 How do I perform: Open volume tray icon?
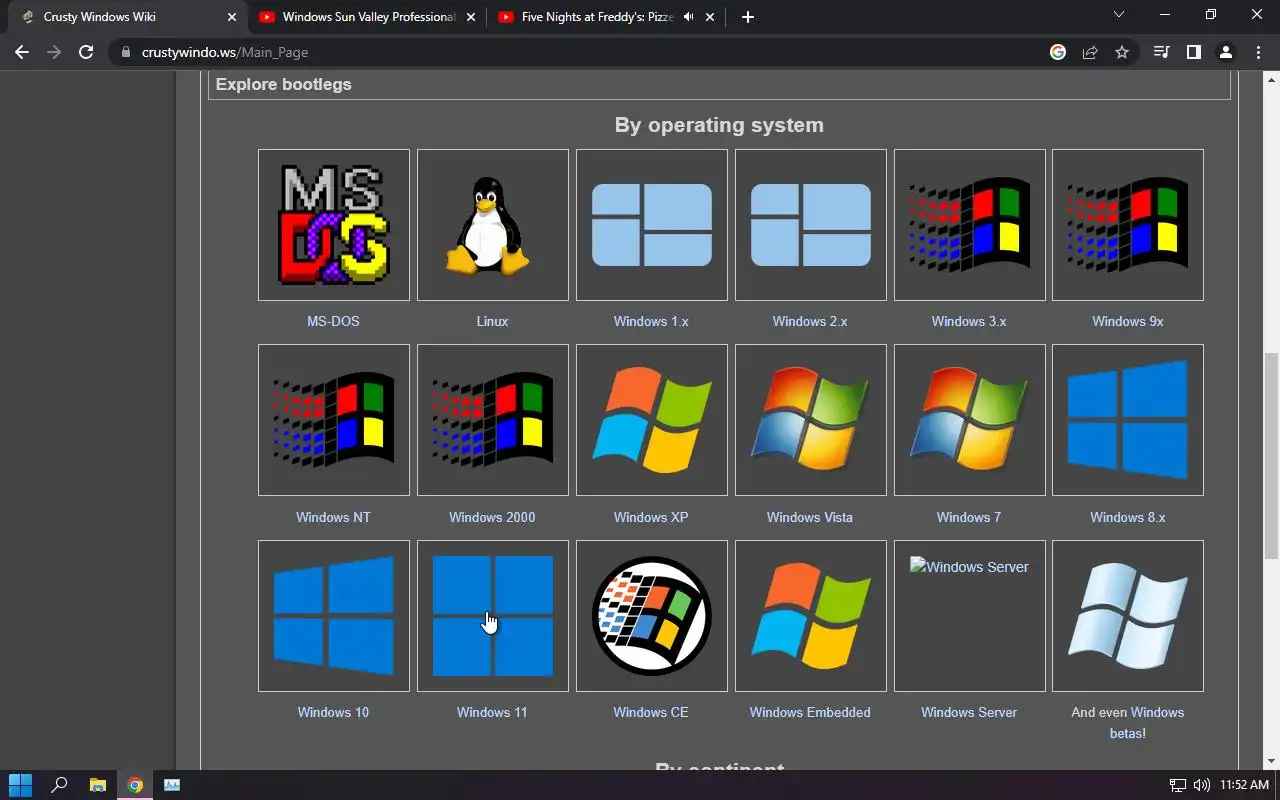pos(1201,786)
